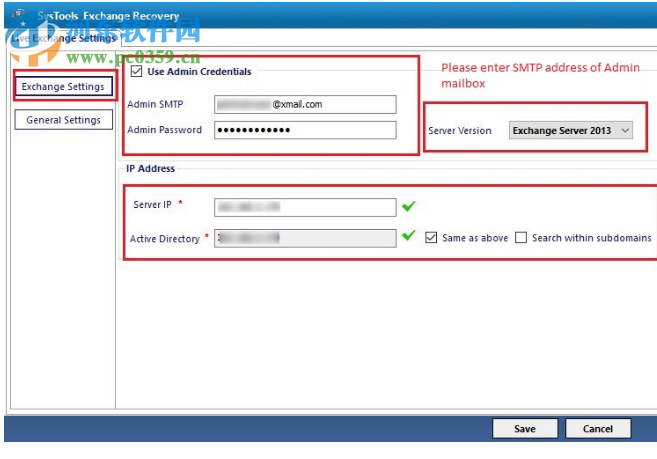Click the SysTools Exchange Recovery title text
Screen dimensions: 657x459
coord(108,16)
